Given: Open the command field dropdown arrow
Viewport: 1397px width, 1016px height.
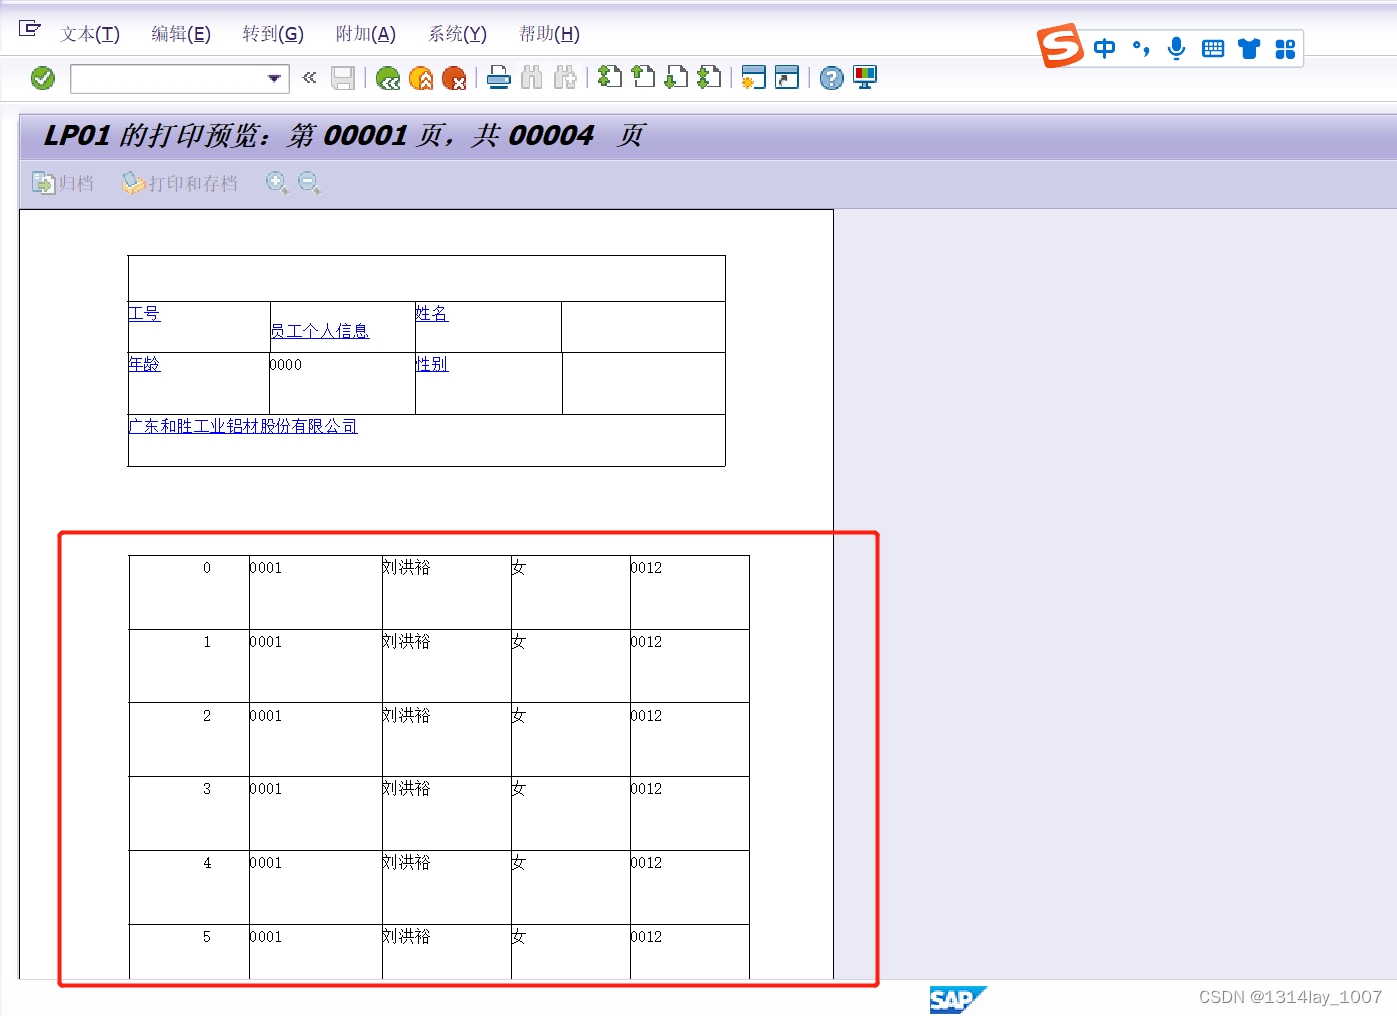Looking at the screenshot, I should click(x=274, y=78).
